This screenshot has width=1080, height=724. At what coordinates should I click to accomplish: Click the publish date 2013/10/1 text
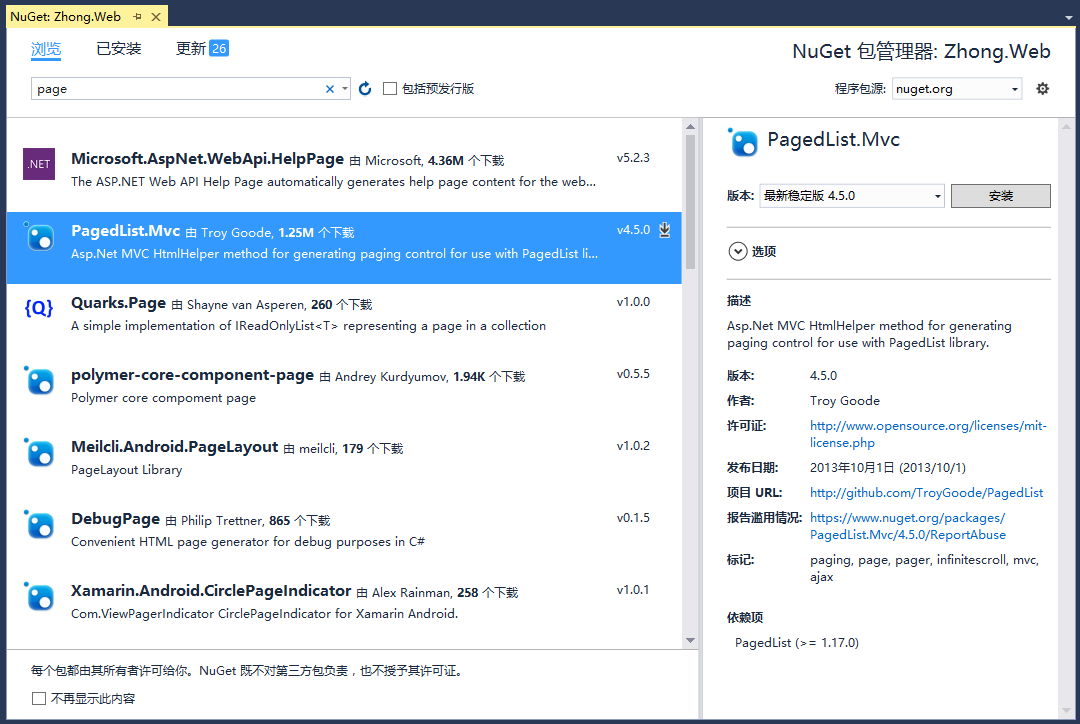888,468
